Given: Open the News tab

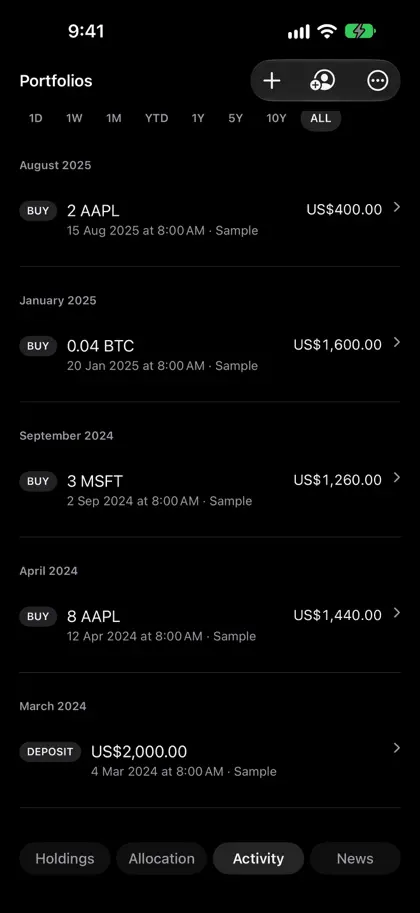Looking at the screenshot, I should [355, 858].
